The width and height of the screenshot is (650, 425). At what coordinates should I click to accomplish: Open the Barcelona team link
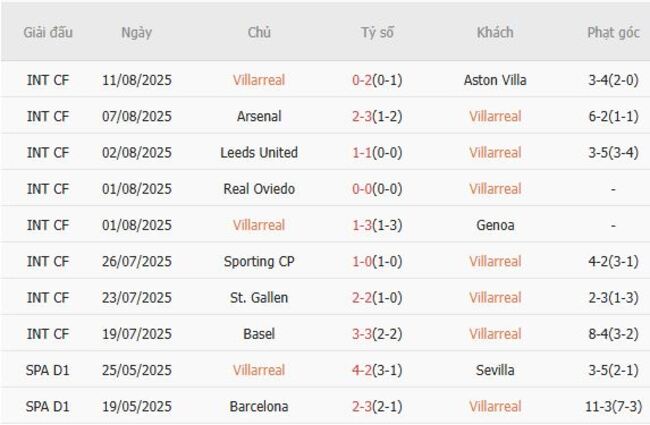coord(259,407)
